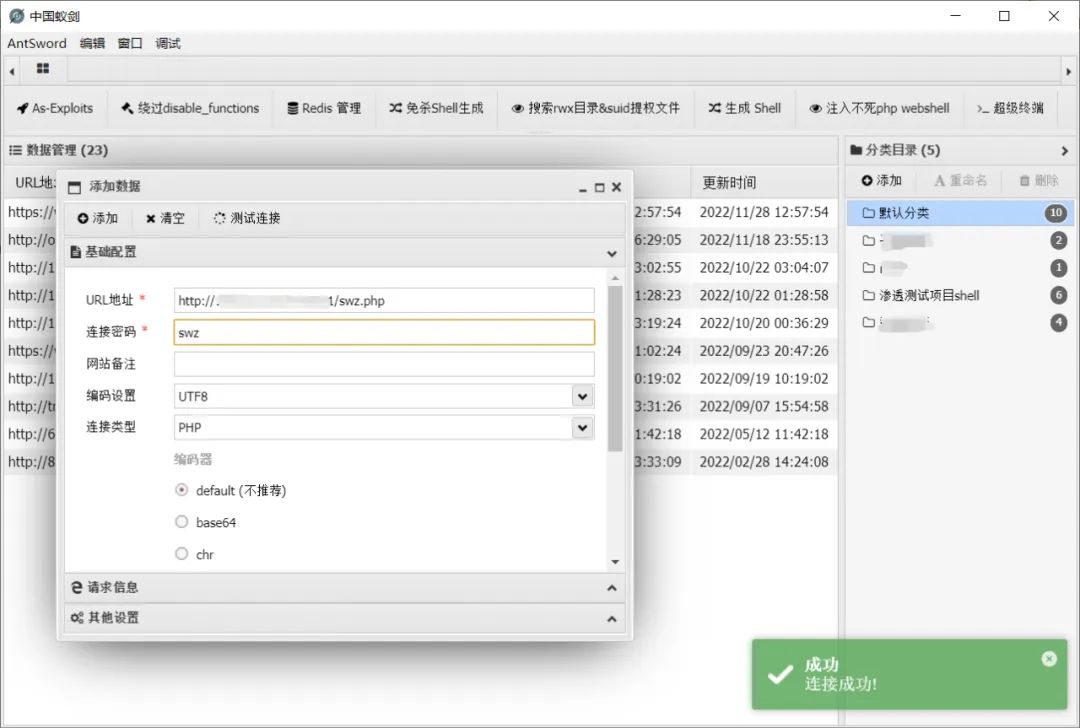The width and height of the screenshot is (1080, 728).
Task: Start 注入不死php webshell
Action: (878, 108)
